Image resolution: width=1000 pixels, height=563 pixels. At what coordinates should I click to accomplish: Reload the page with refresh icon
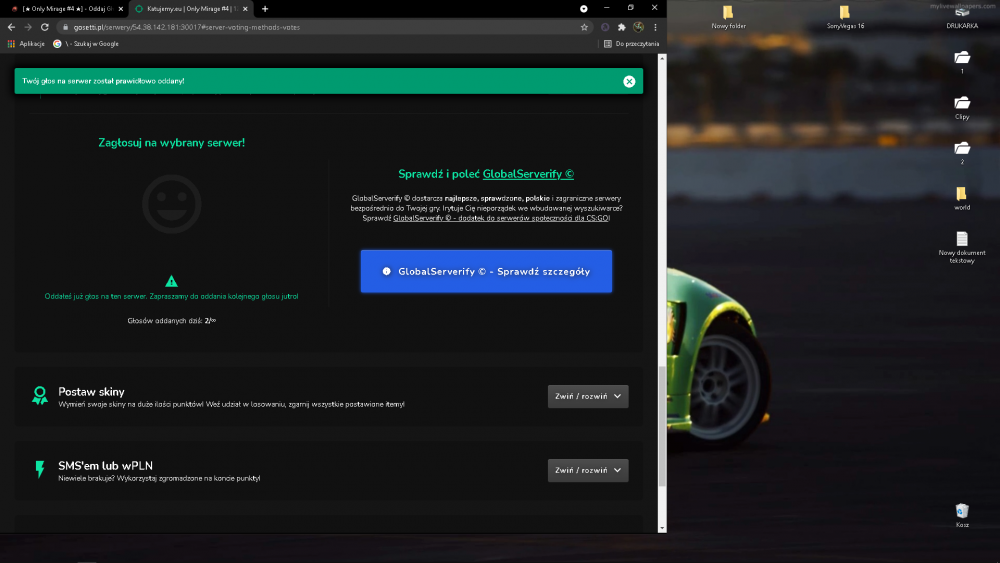click(45, 27)
